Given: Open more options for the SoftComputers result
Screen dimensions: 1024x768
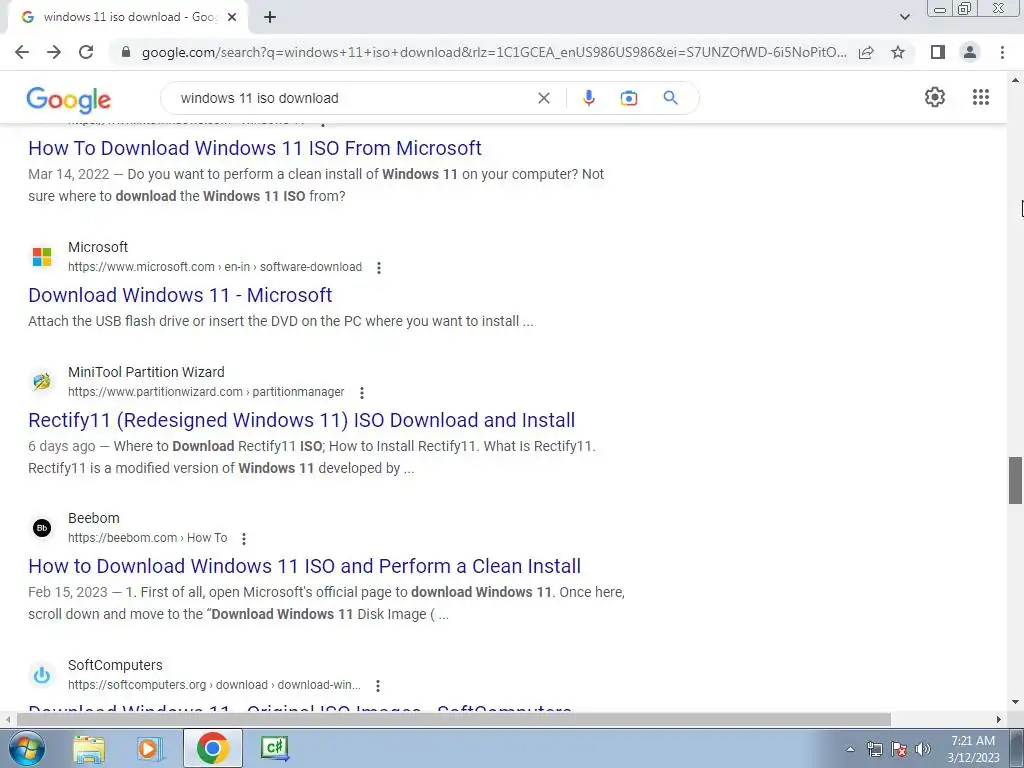Looking at the screenshot, I should (x=377, y=686).
